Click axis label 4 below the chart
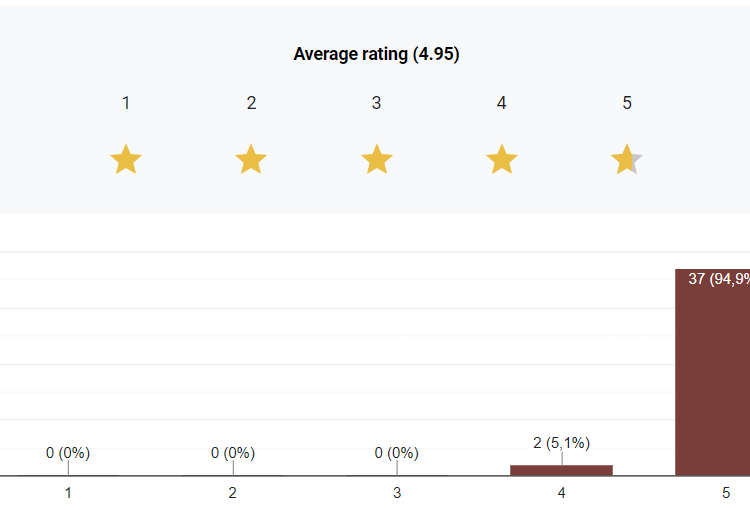Image resolution: width=750 pixels, height=510 pixels. pyautogui.click(x=561, y=492)
